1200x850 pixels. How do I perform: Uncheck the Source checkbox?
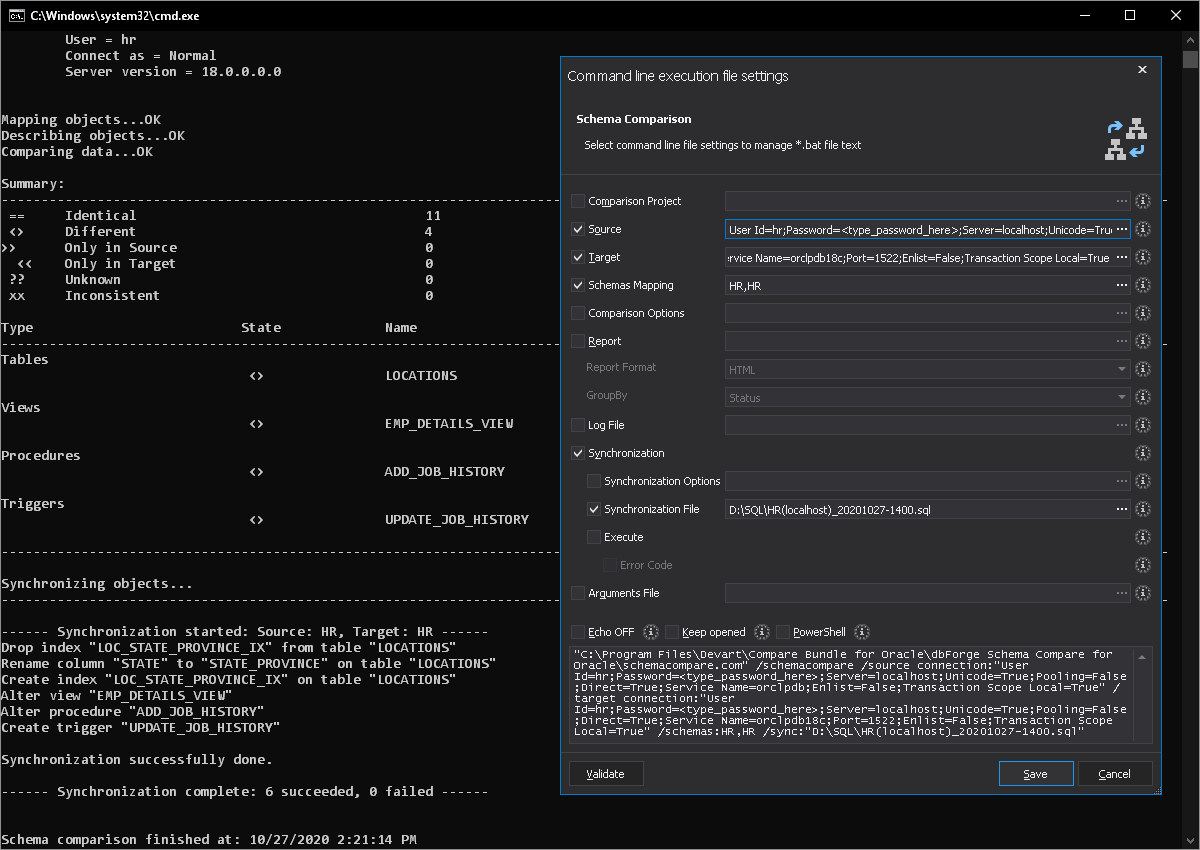click(x=578, y=229)
